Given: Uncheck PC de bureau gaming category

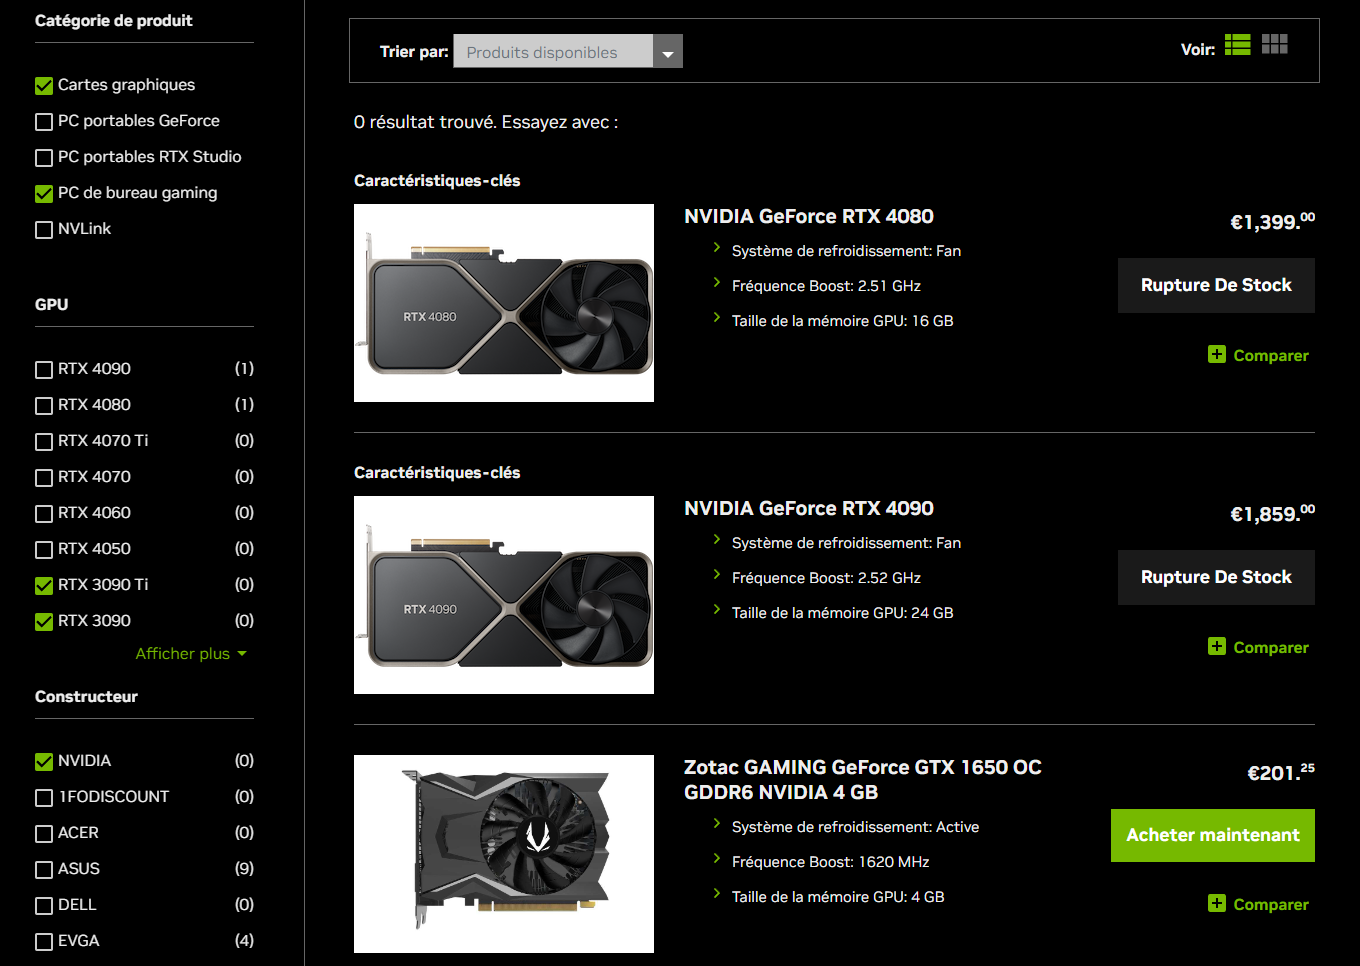Looking at the screenshot, I should 44,194.
